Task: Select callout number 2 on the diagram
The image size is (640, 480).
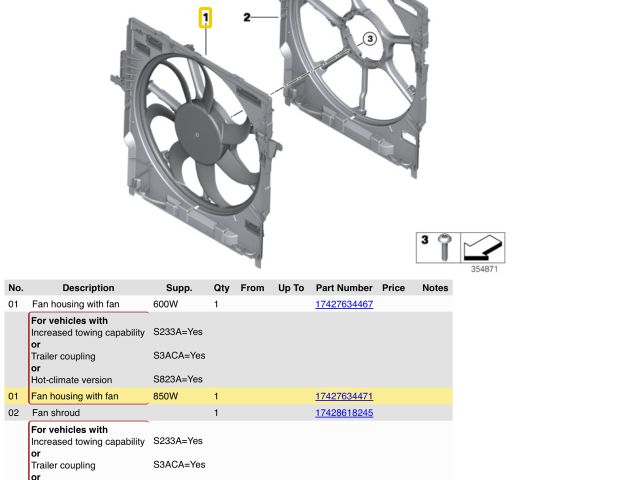Action: 247,17
